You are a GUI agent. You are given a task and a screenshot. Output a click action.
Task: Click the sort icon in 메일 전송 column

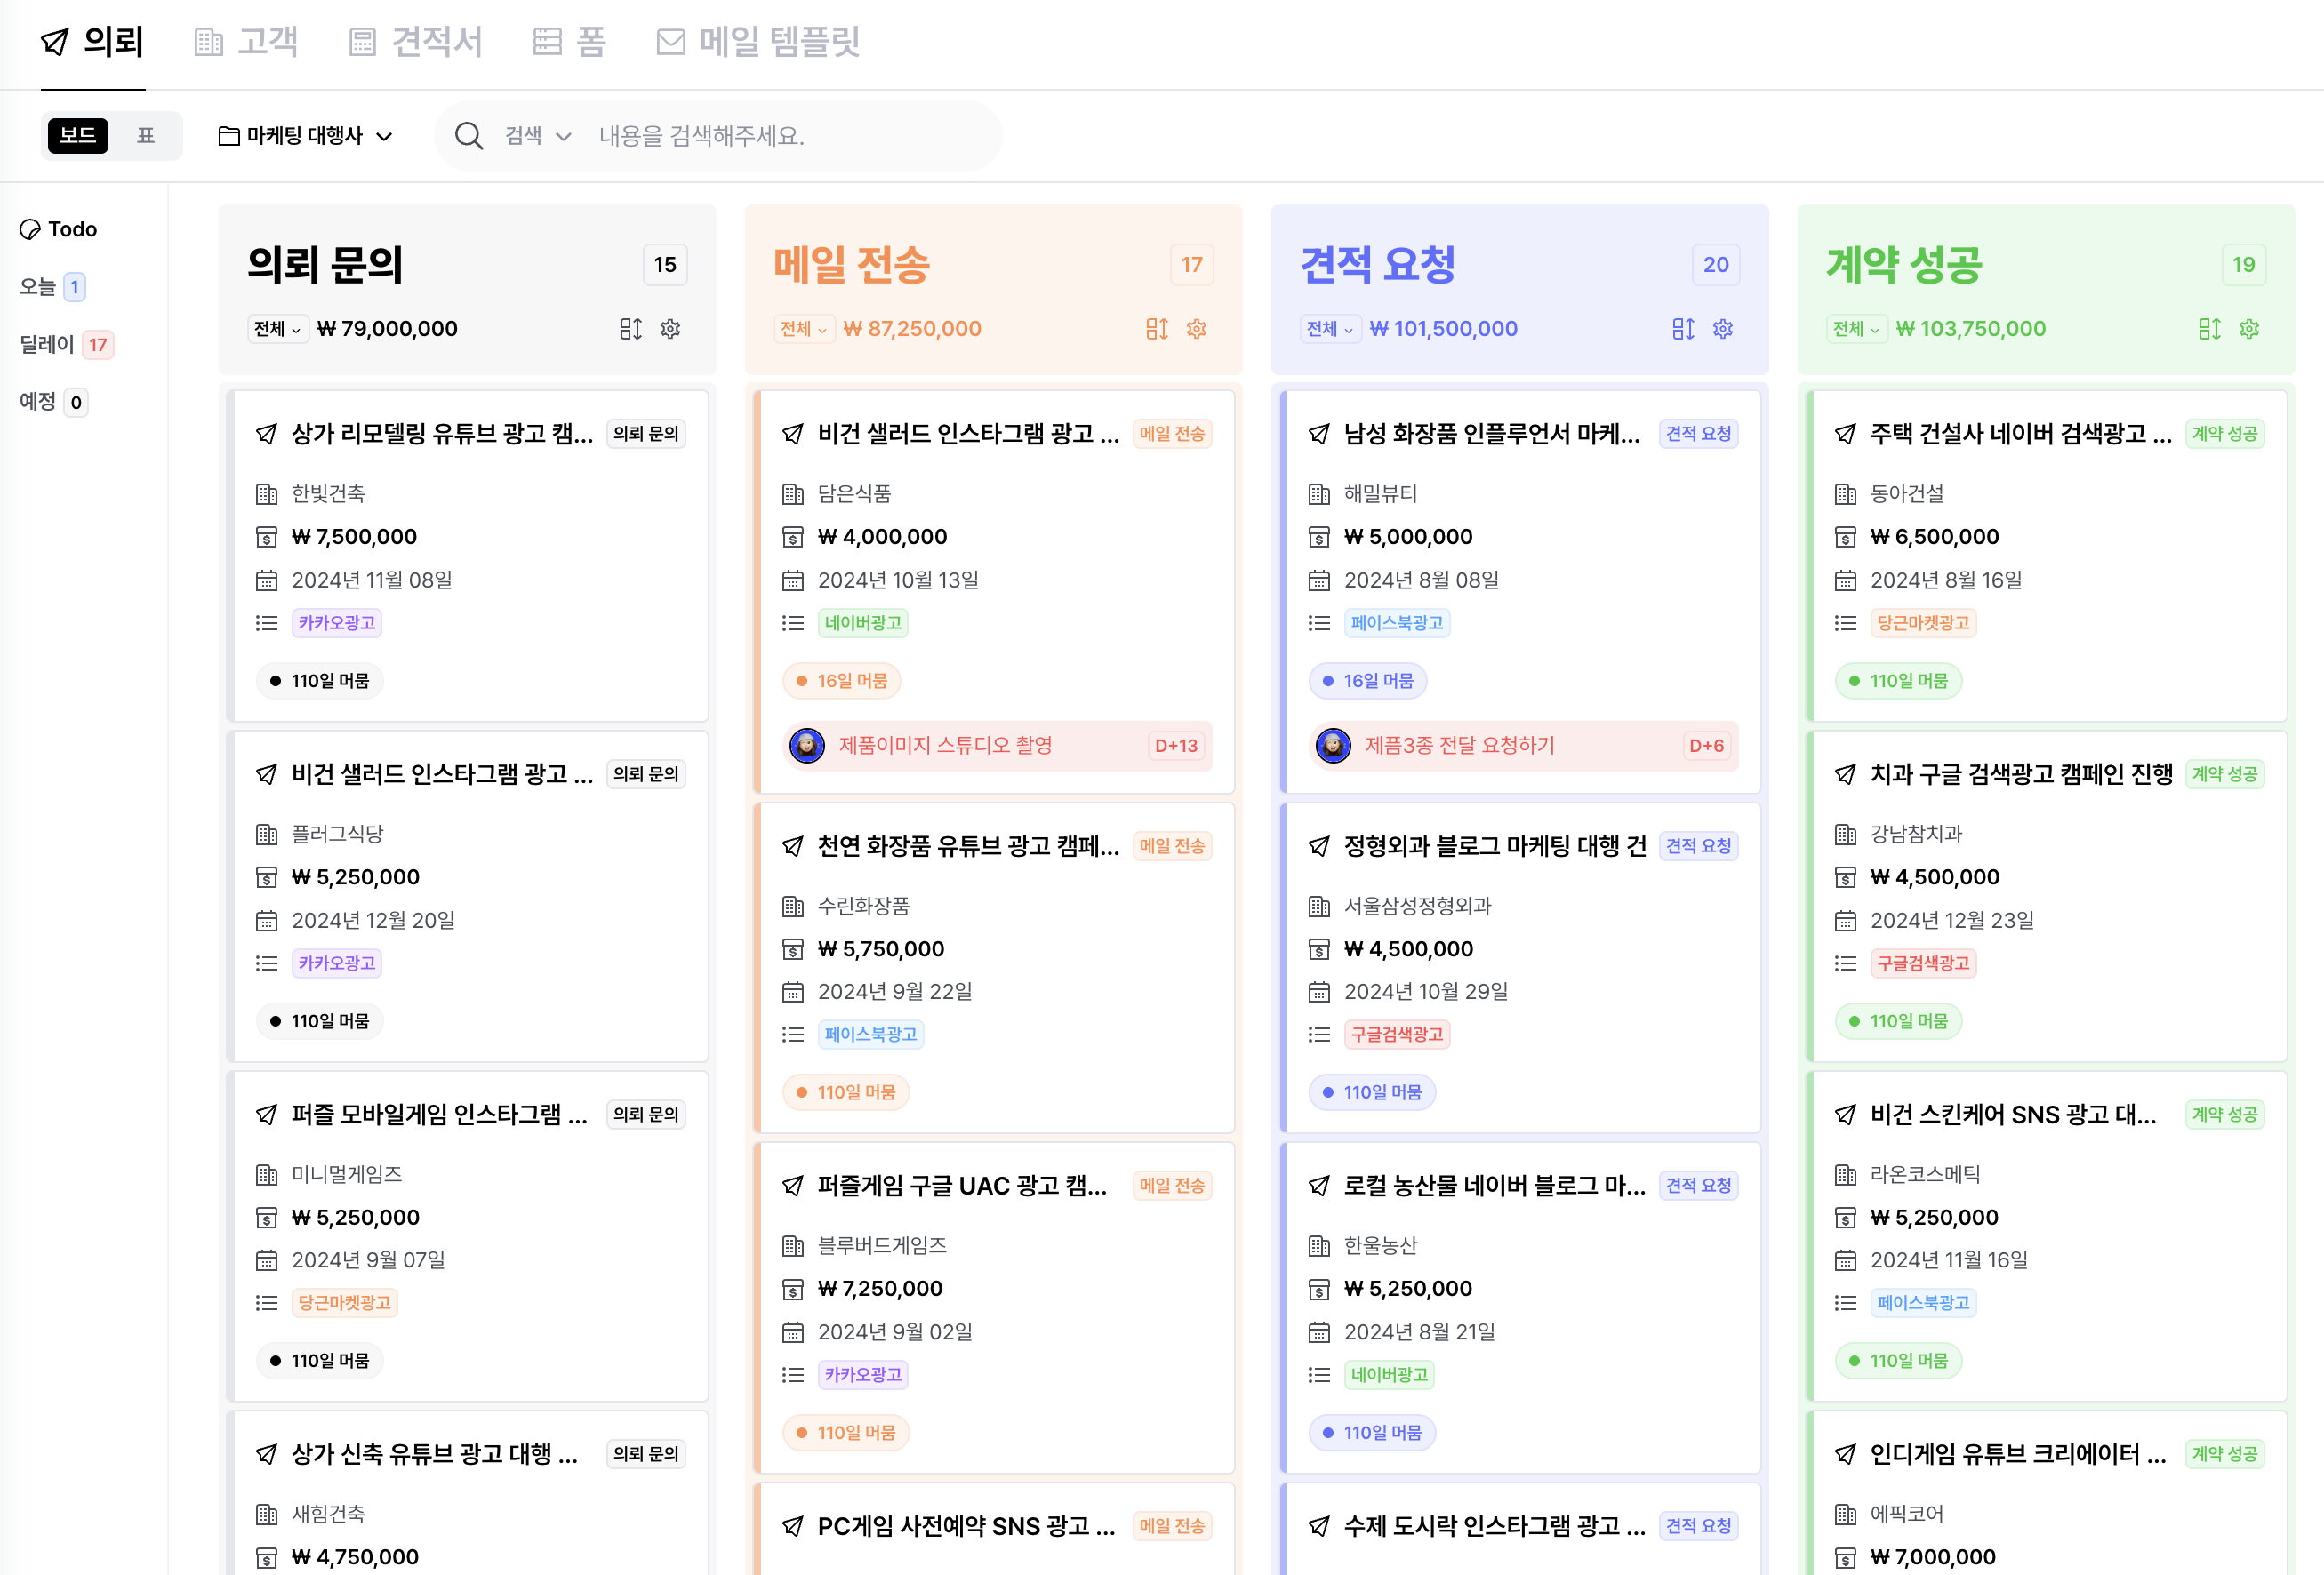coord(1157,329)
